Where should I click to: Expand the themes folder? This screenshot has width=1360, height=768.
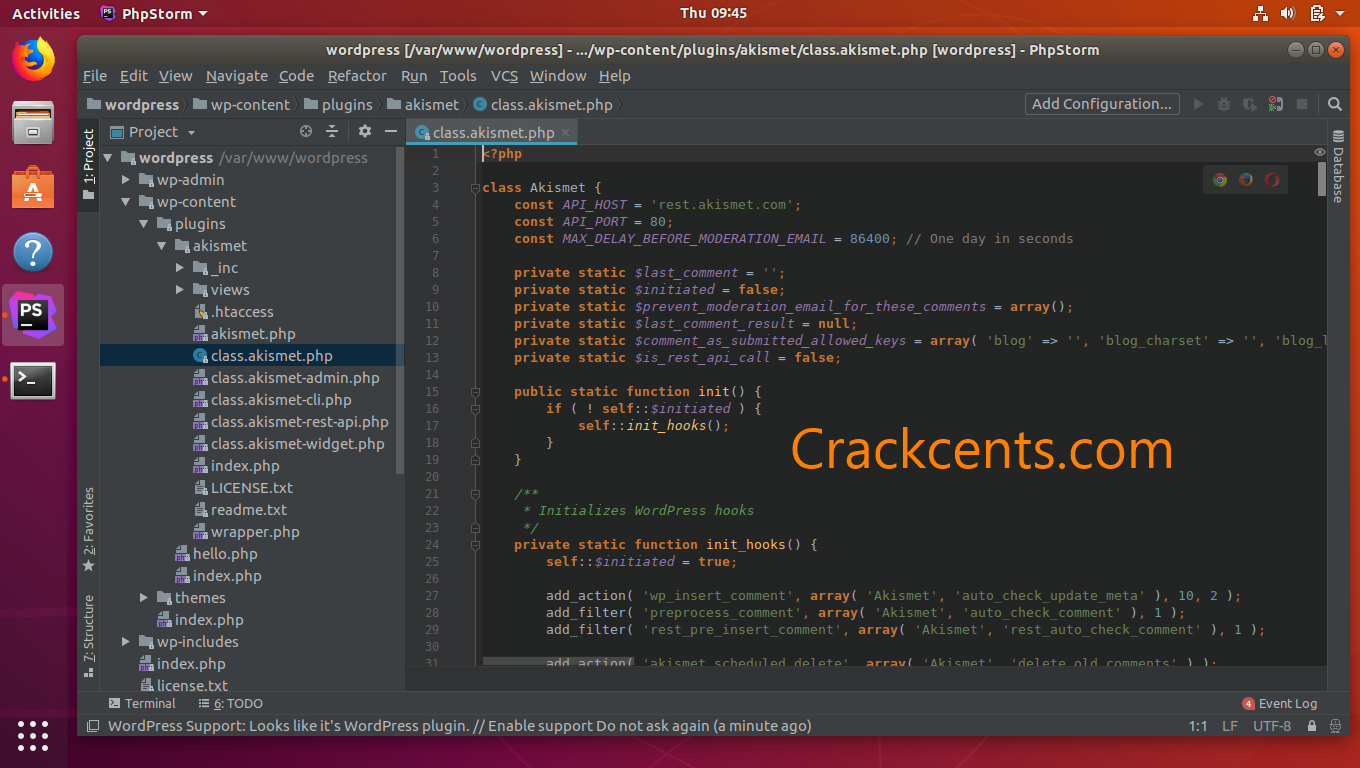coord(145,598)
